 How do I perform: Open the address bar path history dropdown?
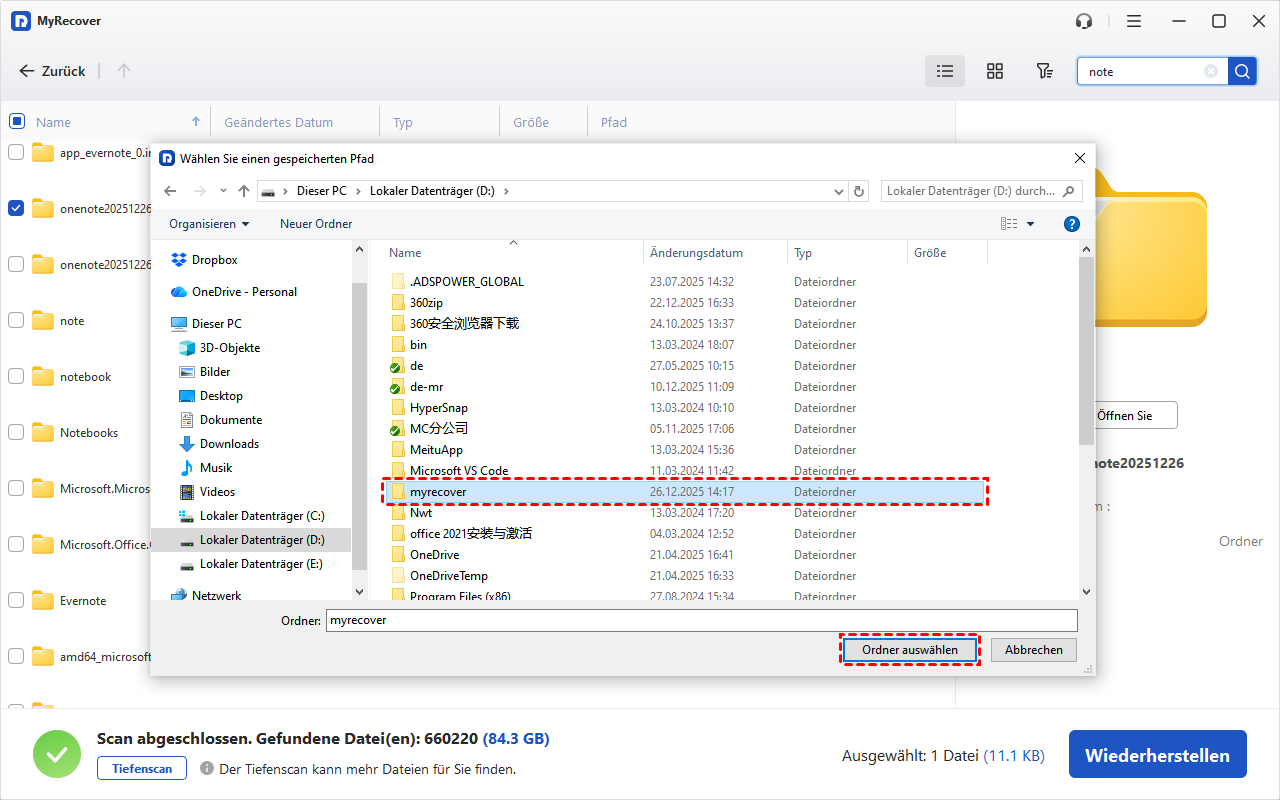(838, 191)
